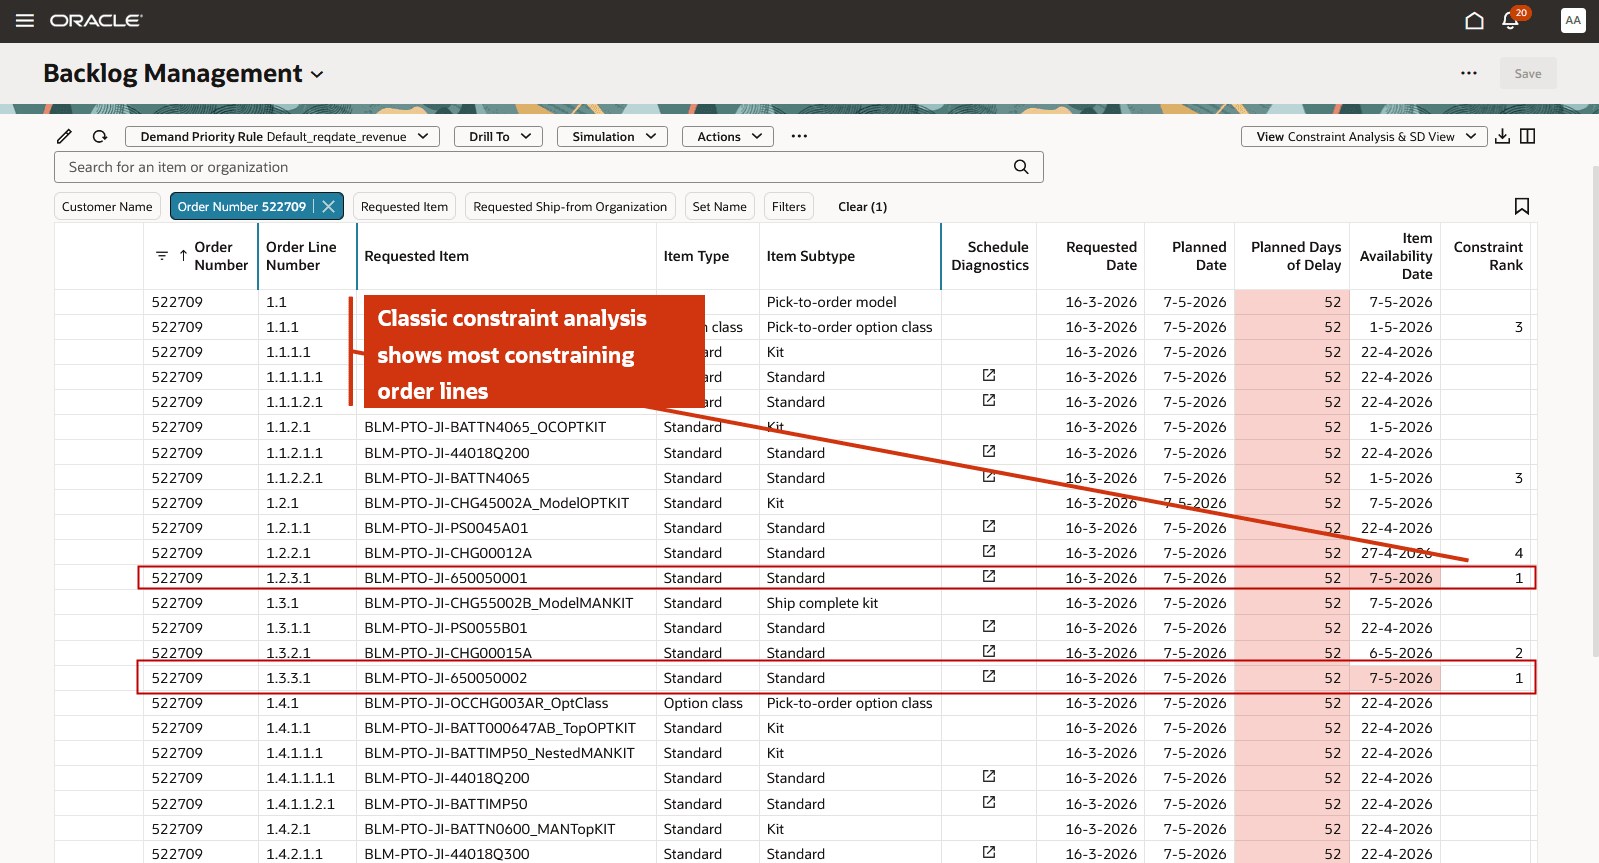Screen dimensions: 1599x863
Task: Click availability date 6-5-2026
Action: [x=1400, y=652]
